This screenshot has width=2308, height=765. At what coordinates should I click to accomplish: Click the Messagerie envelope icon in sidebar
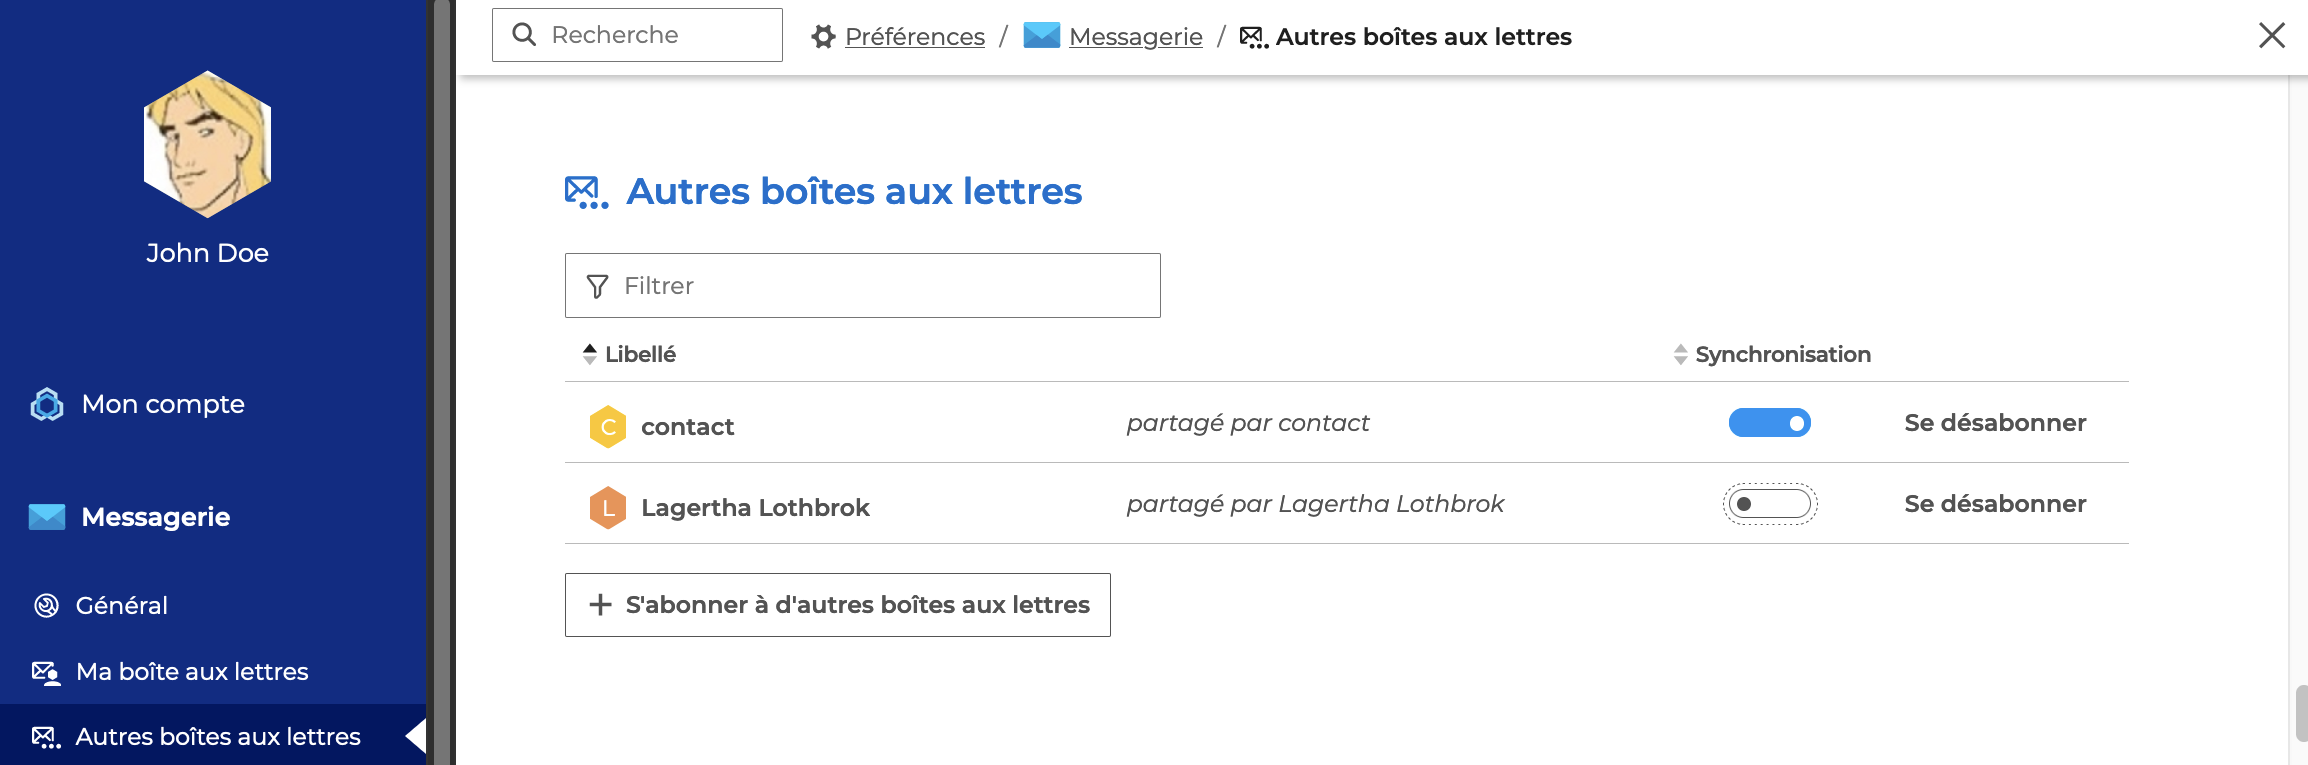click(x=47, y=517)
